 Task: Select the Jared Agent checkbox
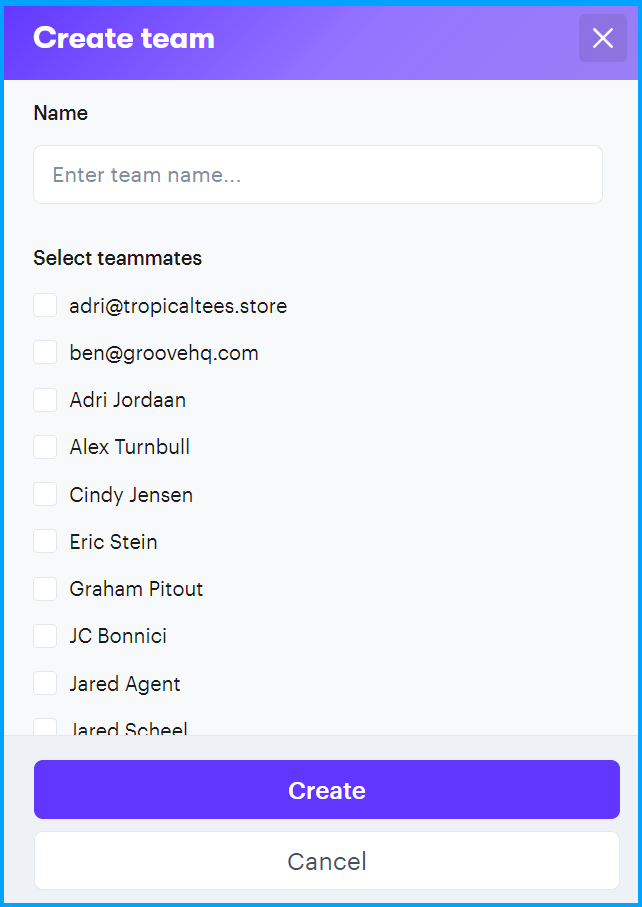(x=45, y=684)
